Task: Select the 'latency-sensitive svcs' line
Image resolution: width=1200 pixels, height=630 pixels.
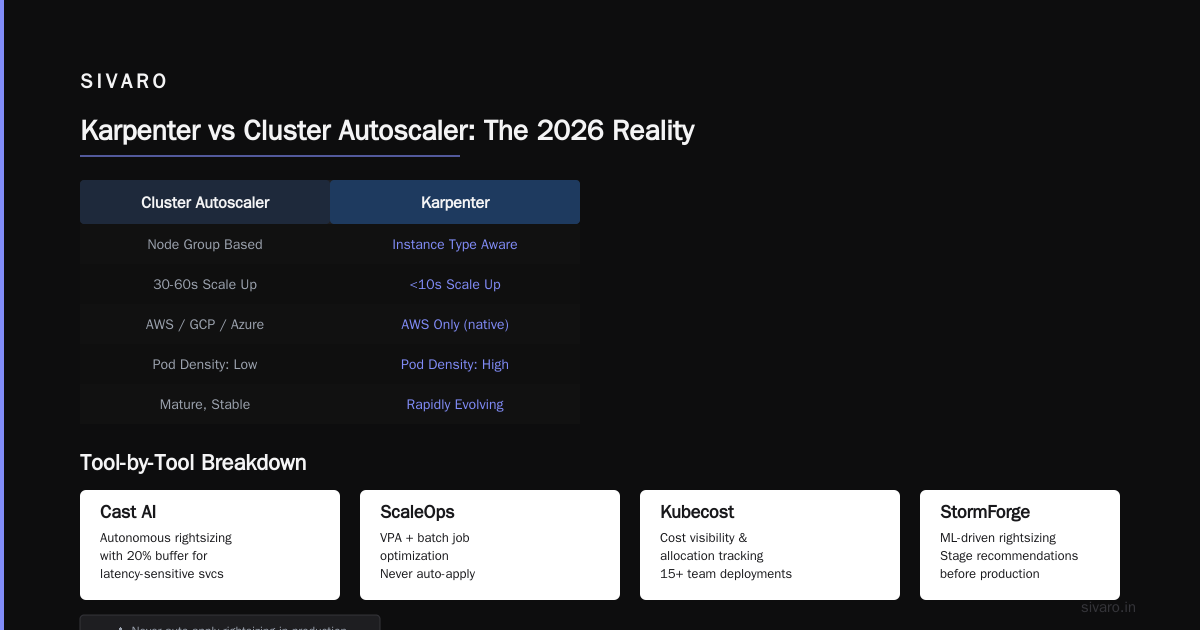Action: point(162,574)
